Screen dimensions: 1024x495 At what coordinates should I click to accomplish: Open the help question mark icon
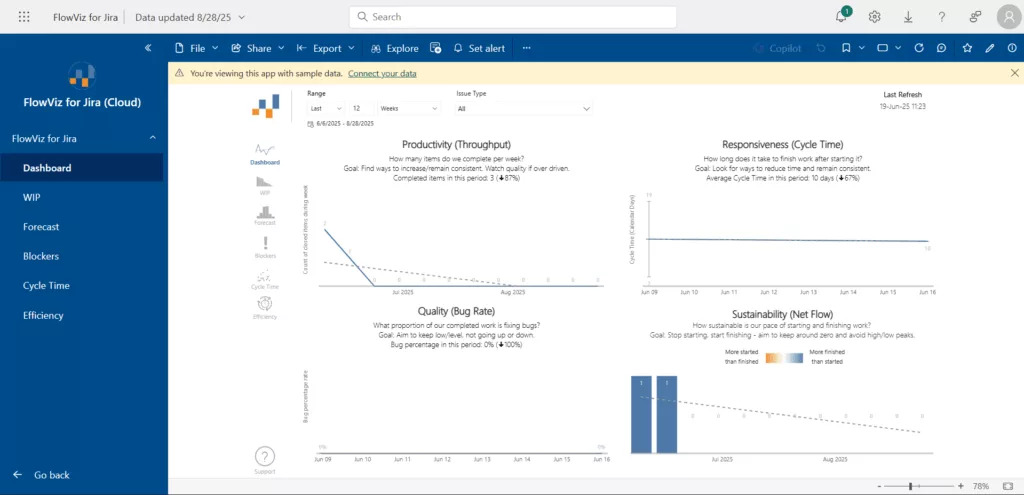pyautogui.click(x=942, y=17)
